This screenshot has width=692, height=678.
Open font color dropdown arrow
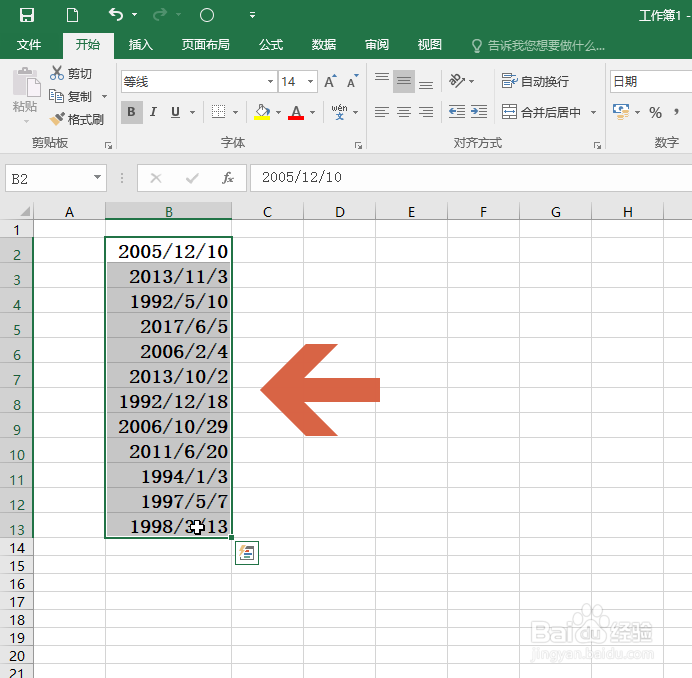[312, 113]
